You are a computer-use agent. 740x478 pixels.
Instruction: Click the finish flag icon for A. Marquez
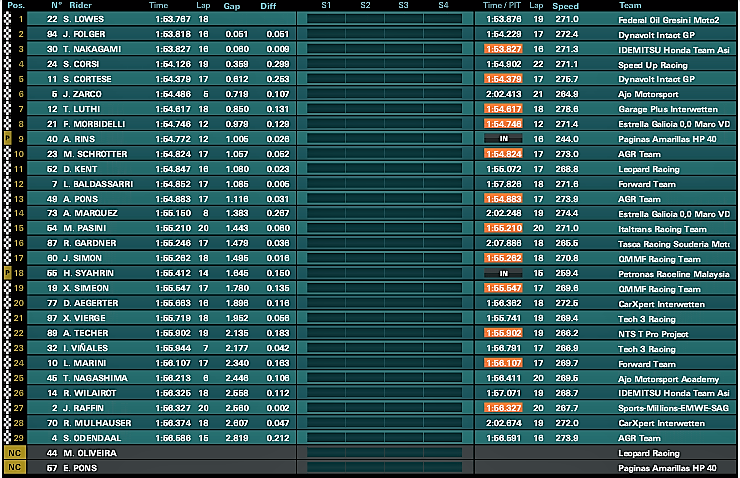(x=8, y=213)
